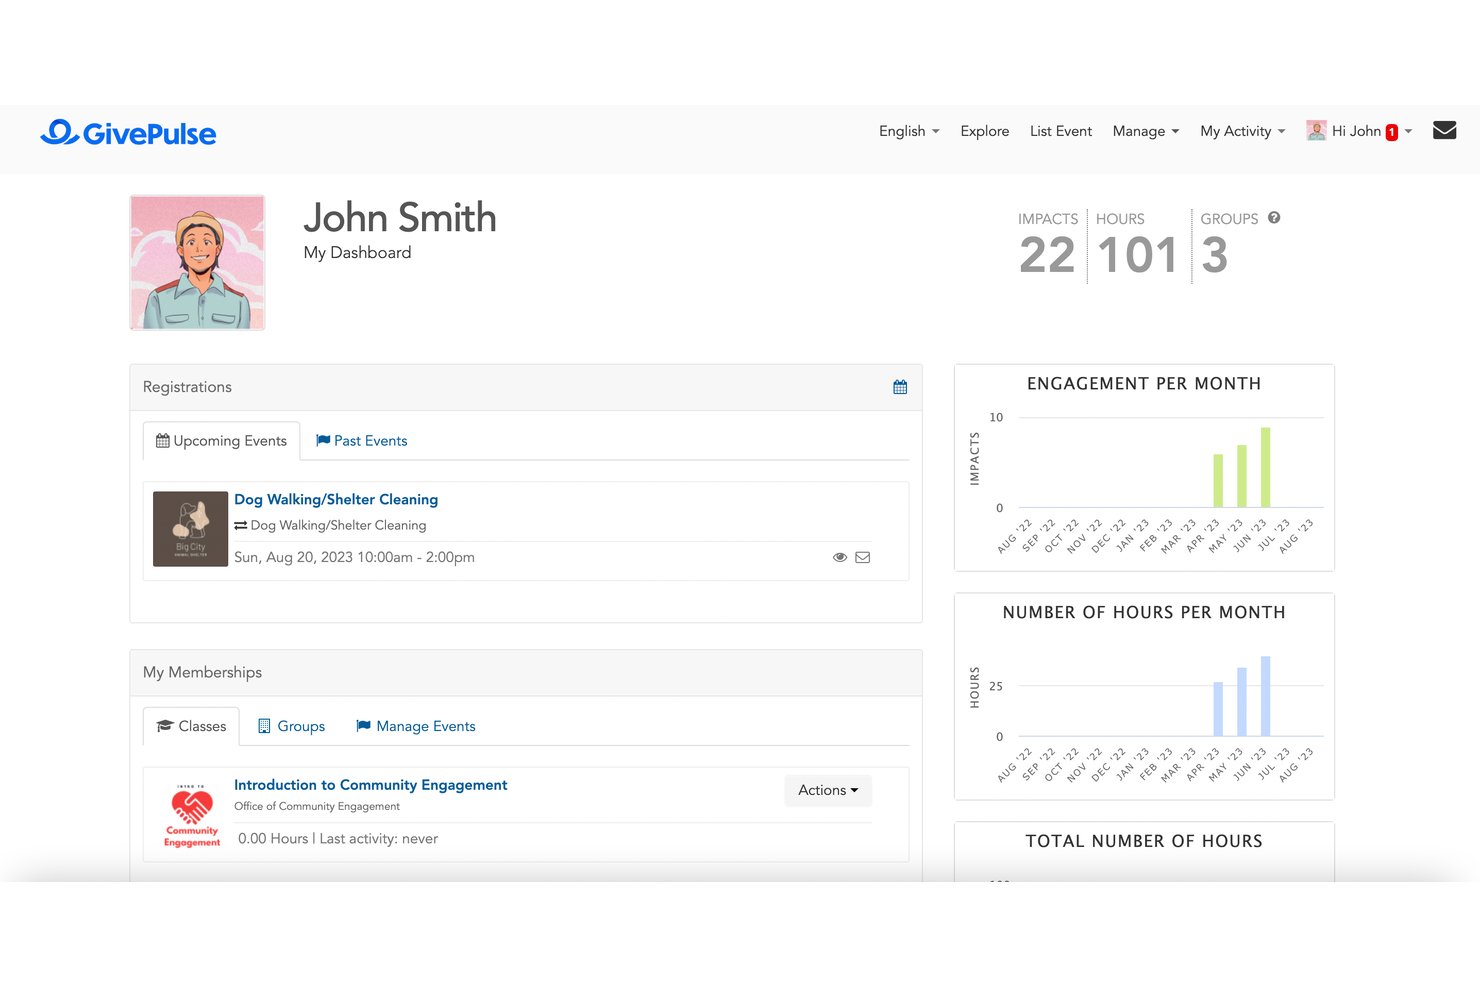The height and width of the screenshot is (987, 1480).
Task: Click the Hours count 101
Action: coord(1137,255)
